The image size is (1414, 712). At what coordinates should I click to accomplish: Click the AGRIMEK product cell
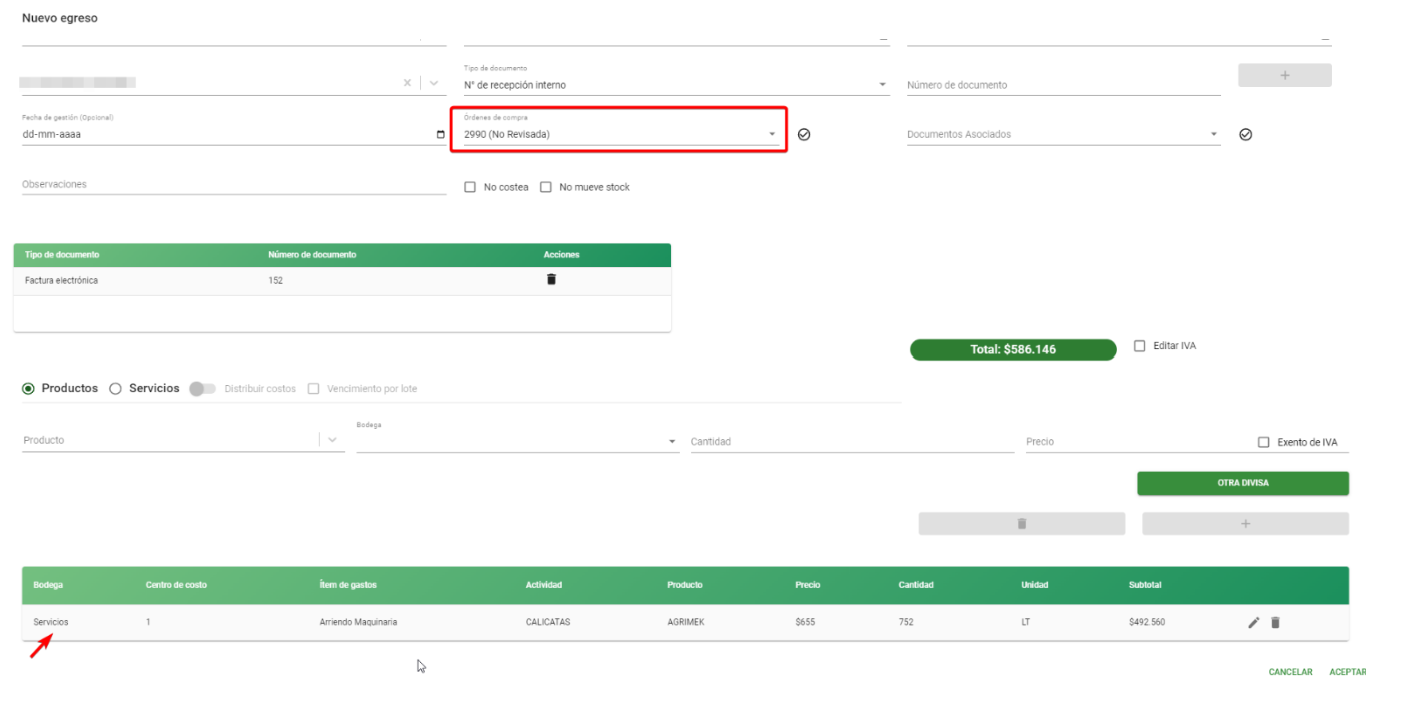(x=687, y=622)
